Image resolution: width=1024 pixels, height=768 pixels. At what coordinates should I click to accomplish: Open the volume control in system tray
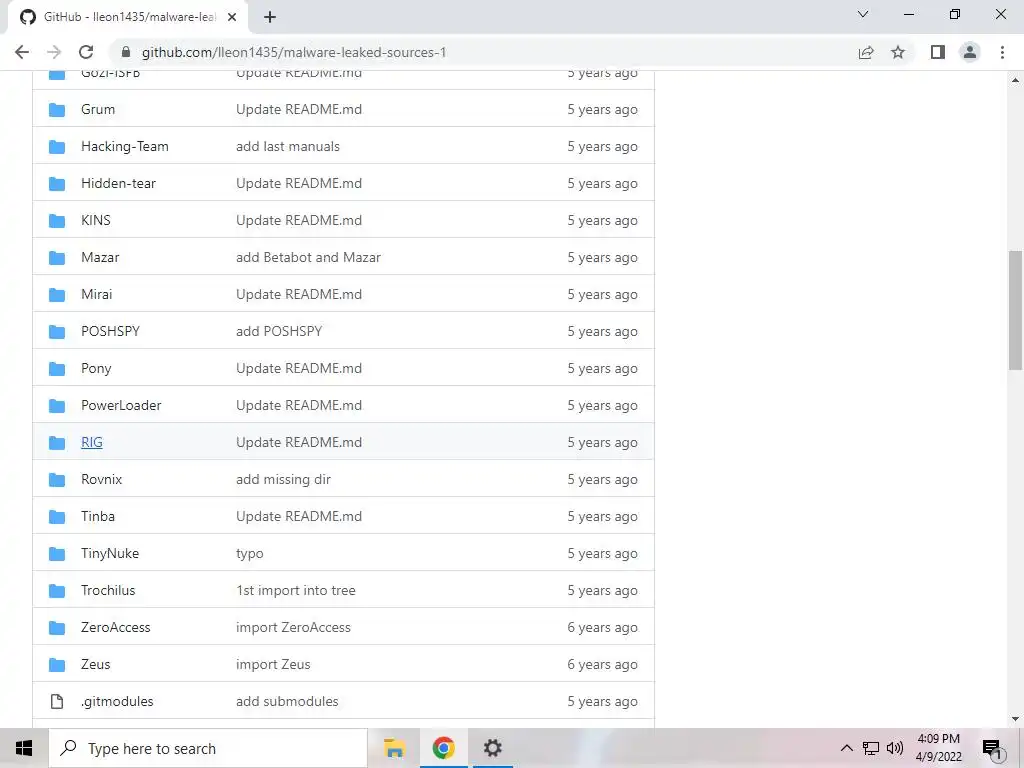point(895,748)
